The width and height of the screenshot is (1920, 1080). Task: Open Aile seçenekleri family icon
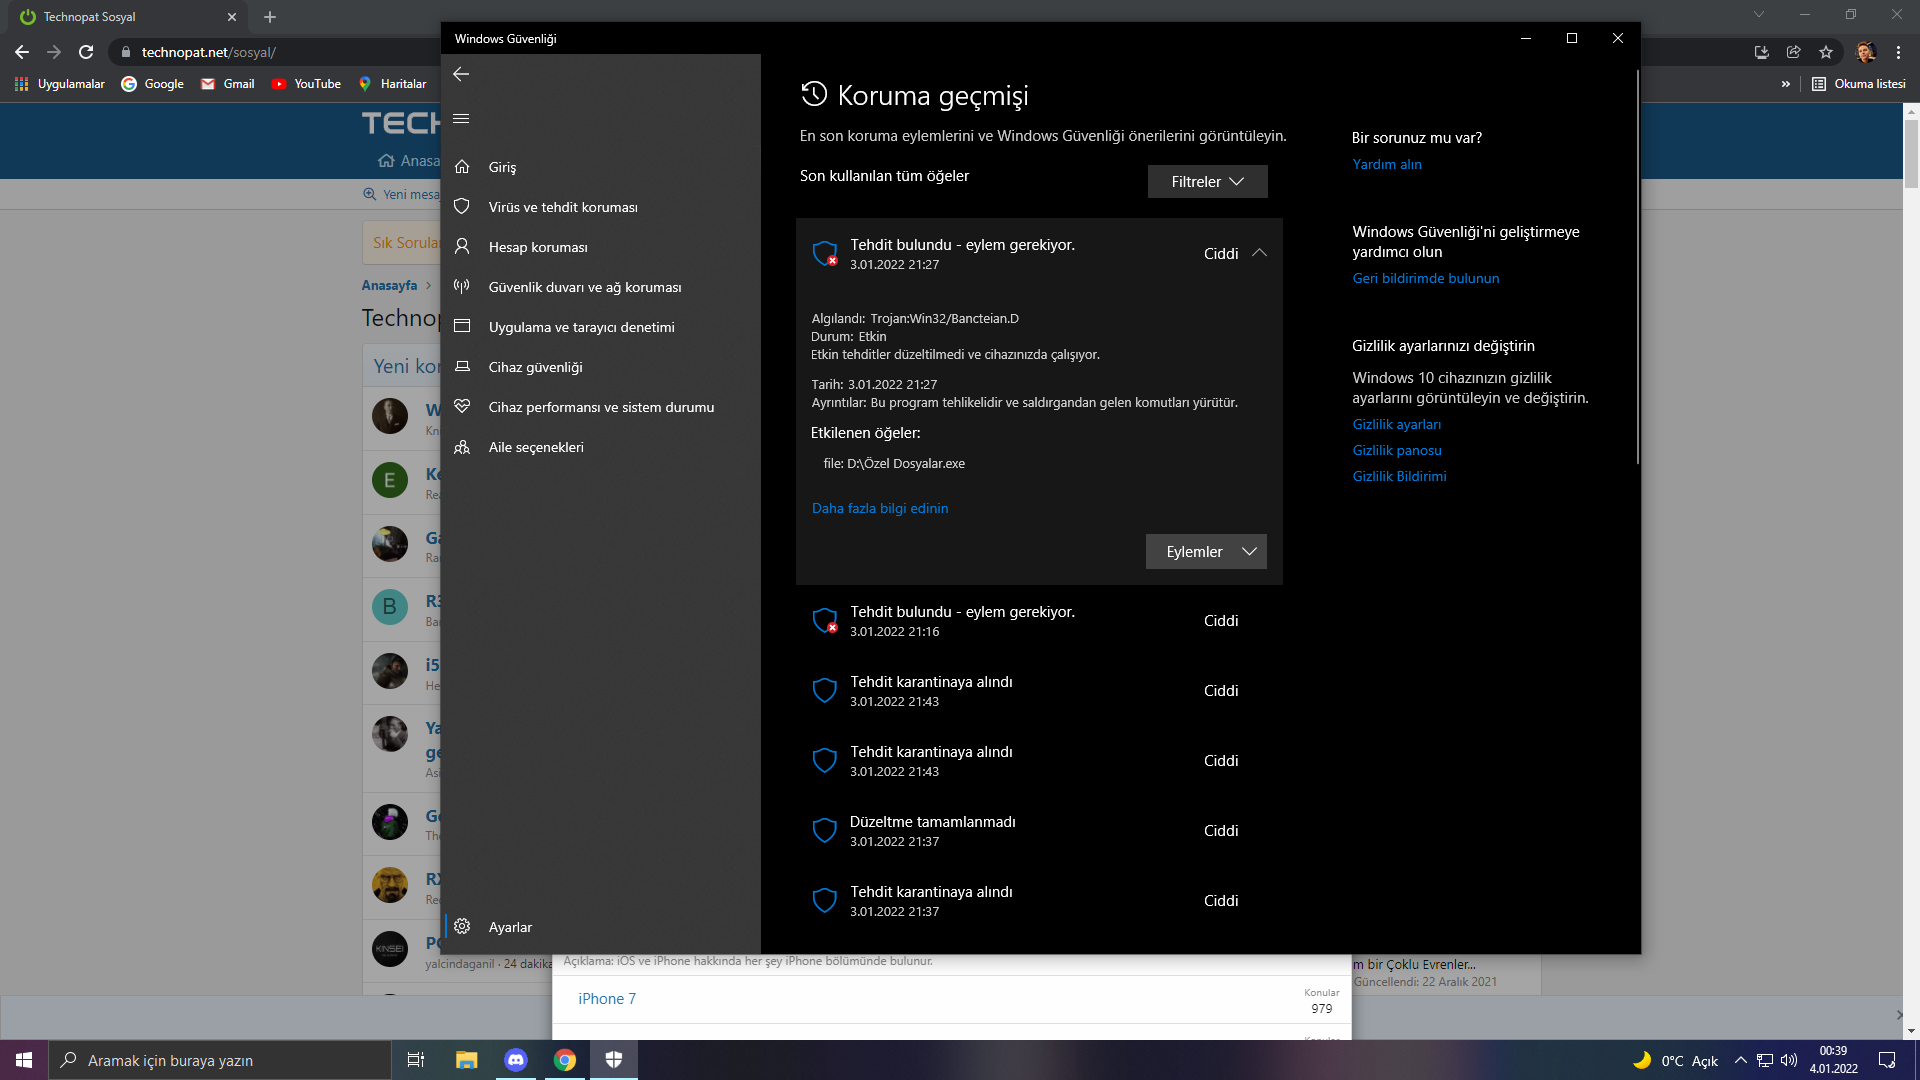click(462, 447)
